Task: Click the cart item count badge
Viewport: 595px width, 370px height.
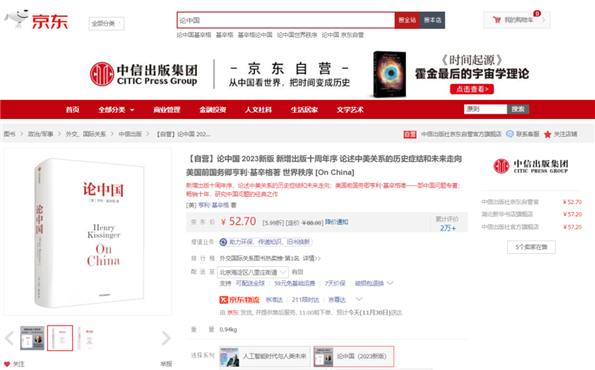Action: 537,14
